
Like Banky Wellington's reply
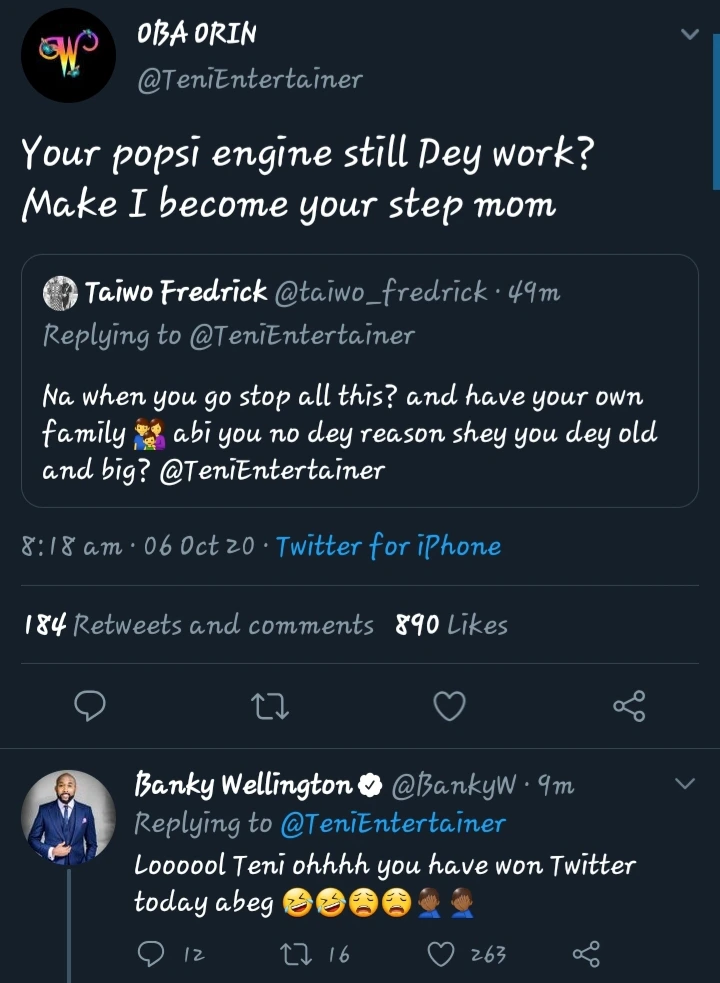[441, 955]
